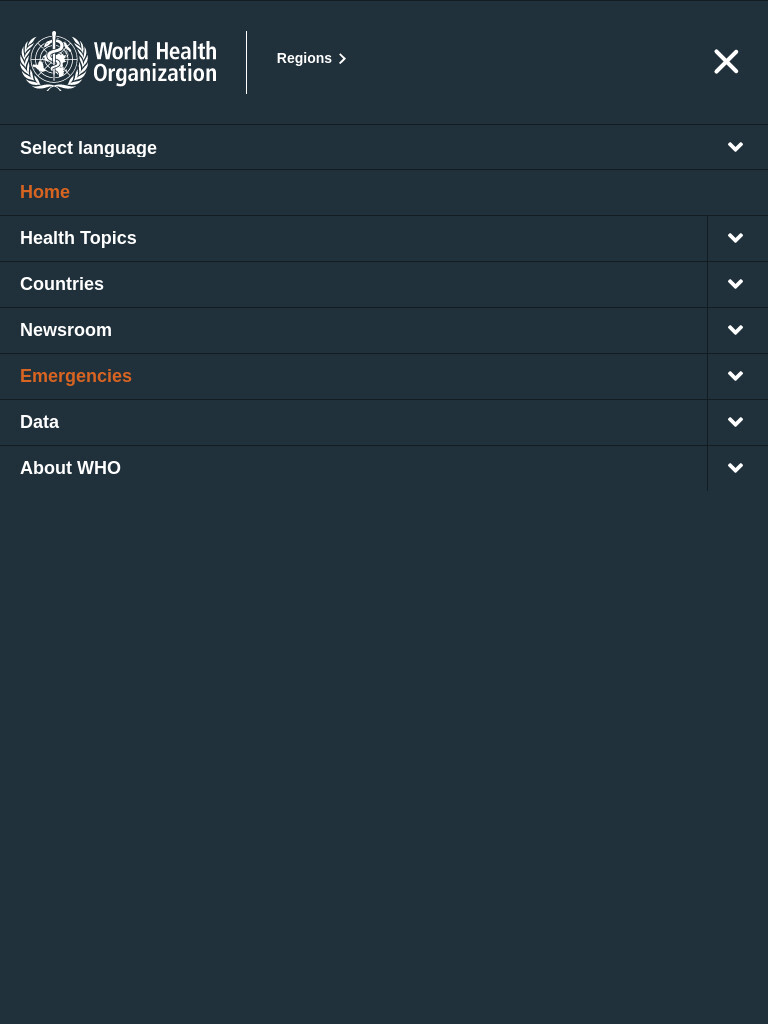Close the navigation menu with the X

click(x=726, y=61)
